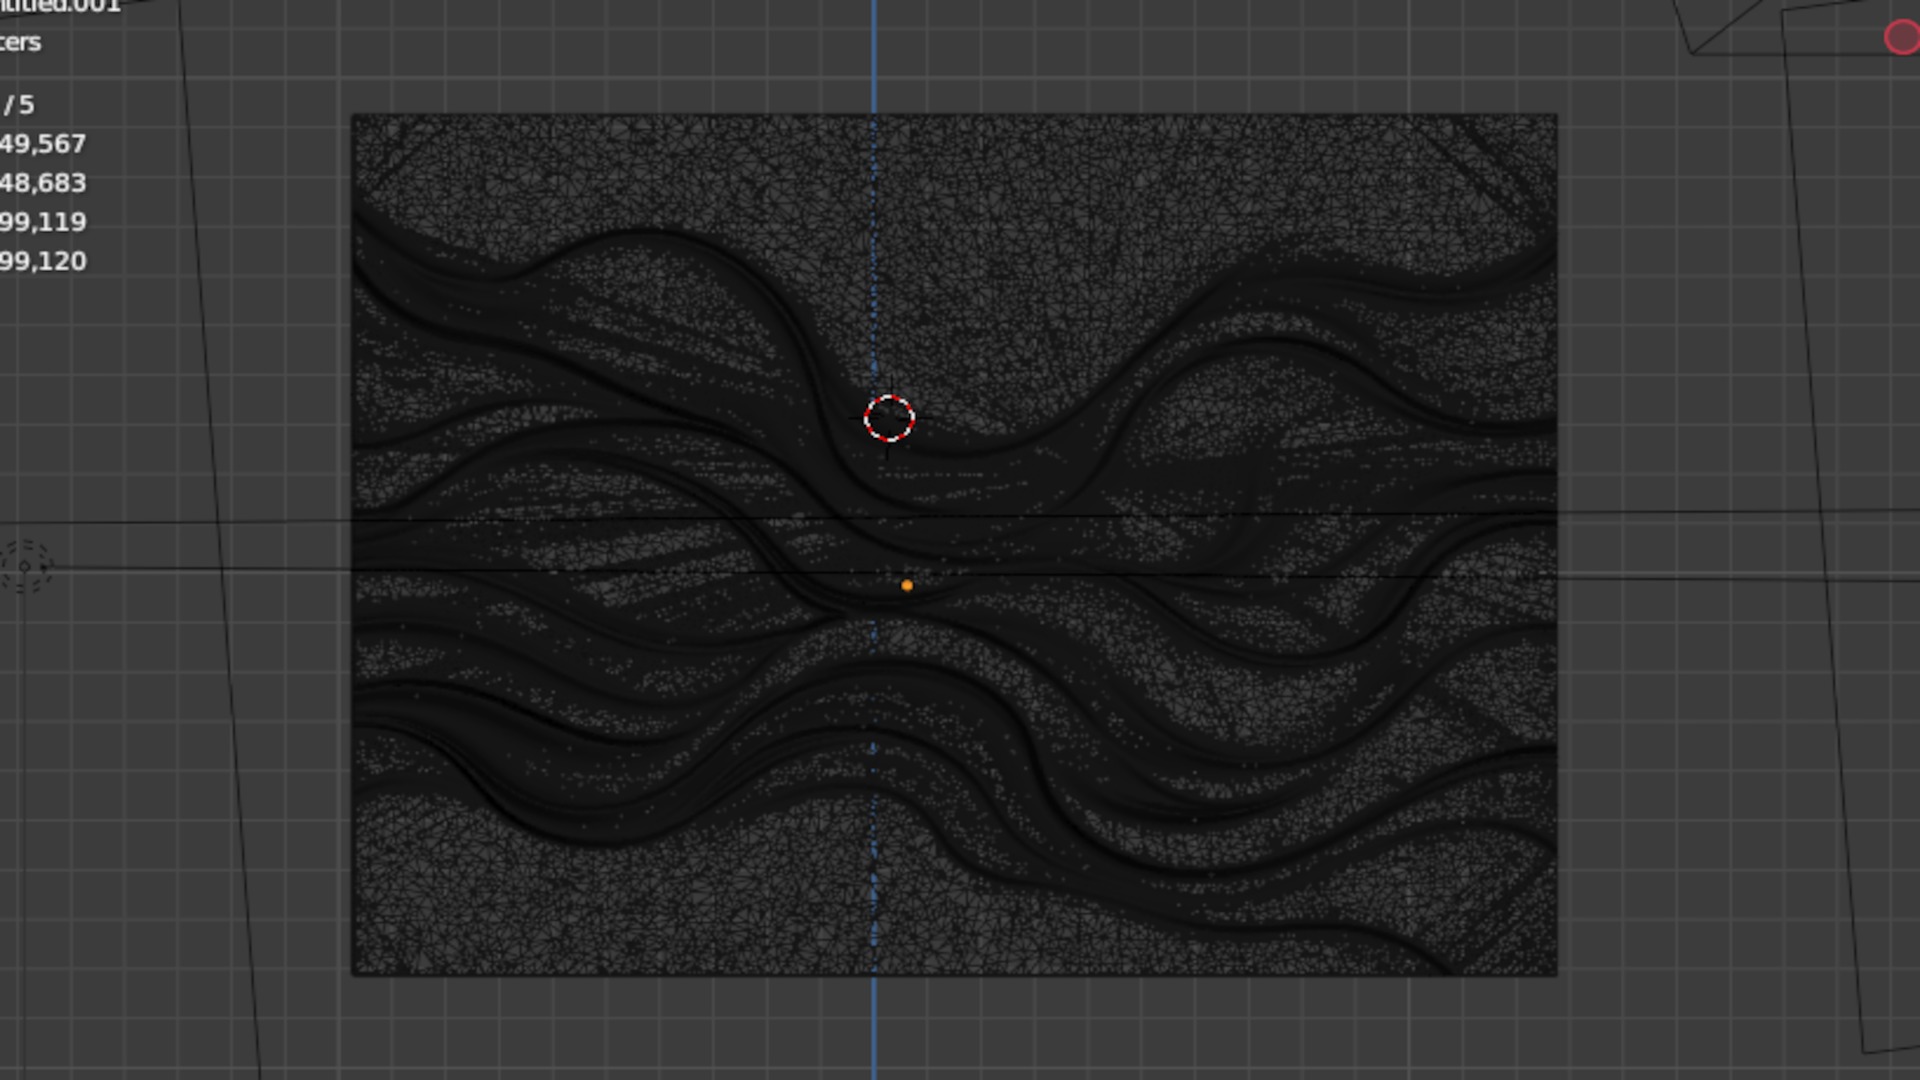Click the 48,683 statistics value
Viewport: 1920px width, 1080px height.
coord(43,183)
